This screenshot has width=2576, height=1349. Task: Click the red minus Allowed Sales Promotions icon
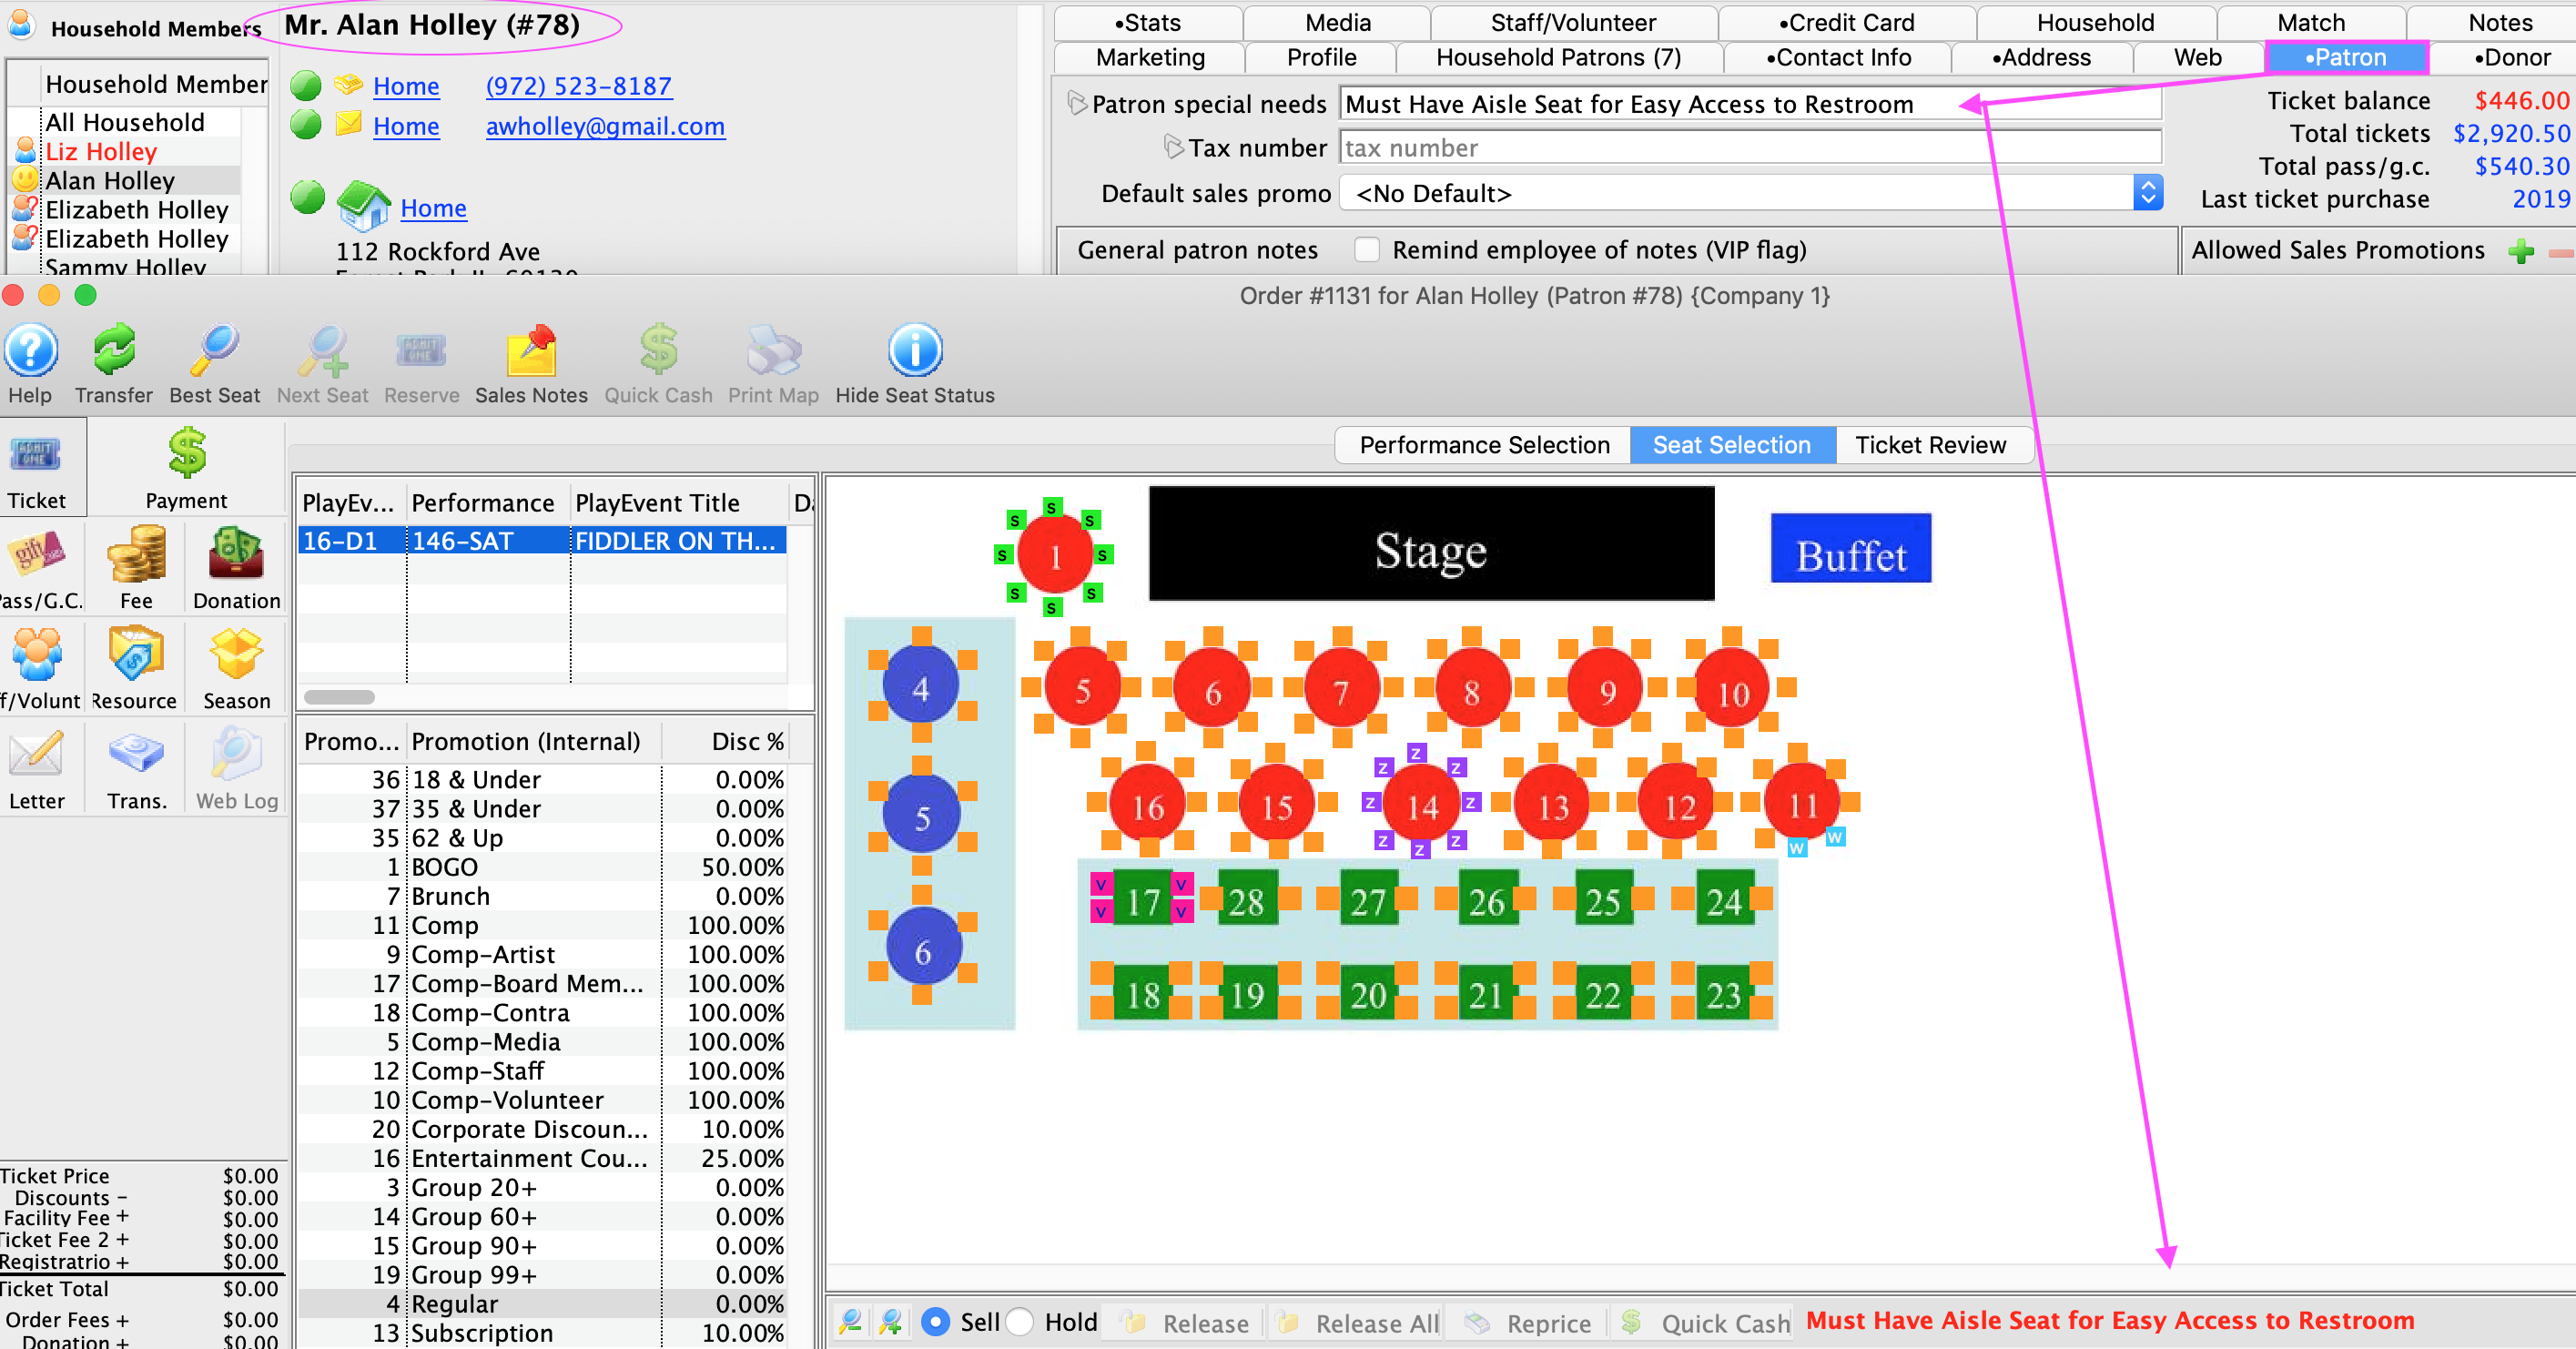(2560, 252)
